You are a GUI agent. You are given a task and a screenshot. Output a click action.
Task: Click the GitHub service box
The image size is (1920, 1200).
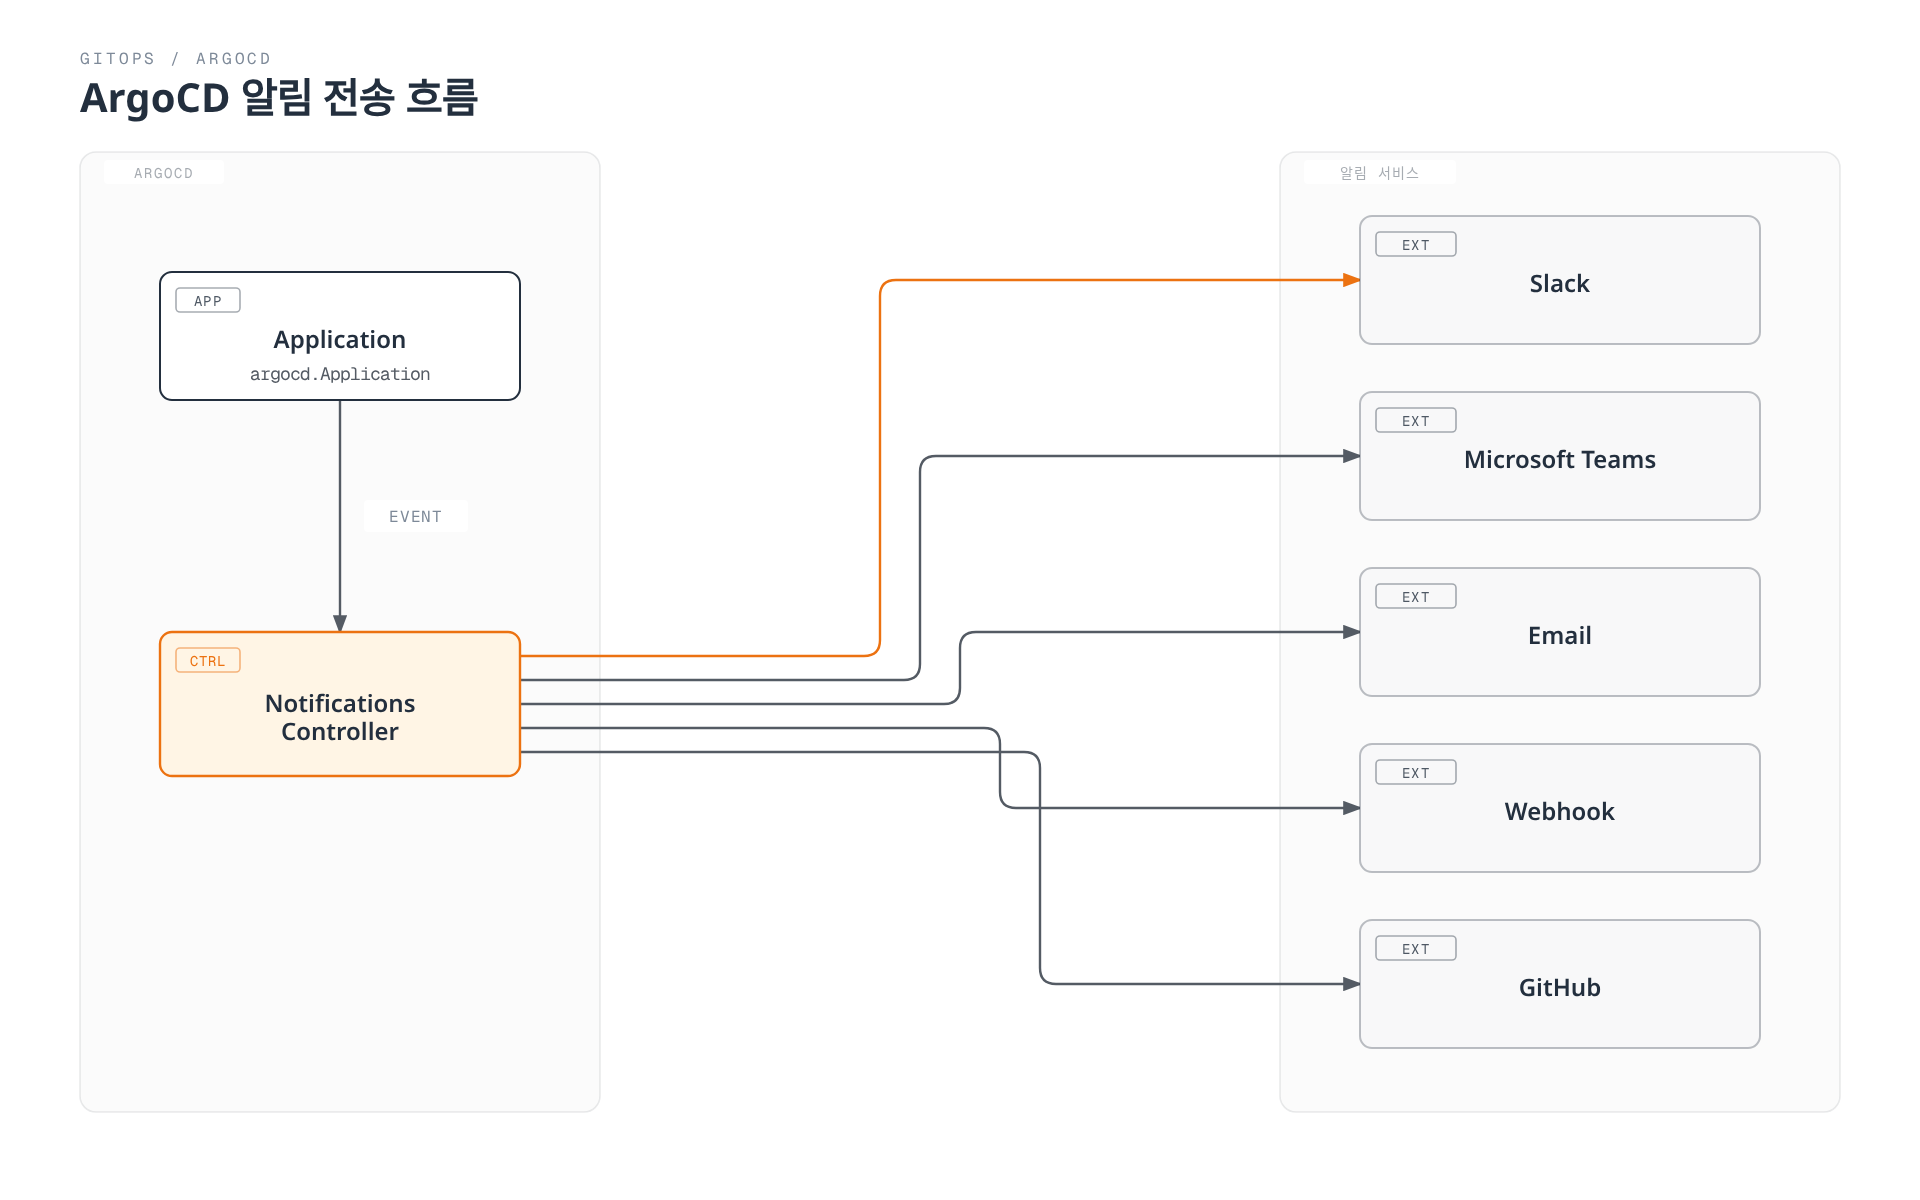[x=1560, y=984]
